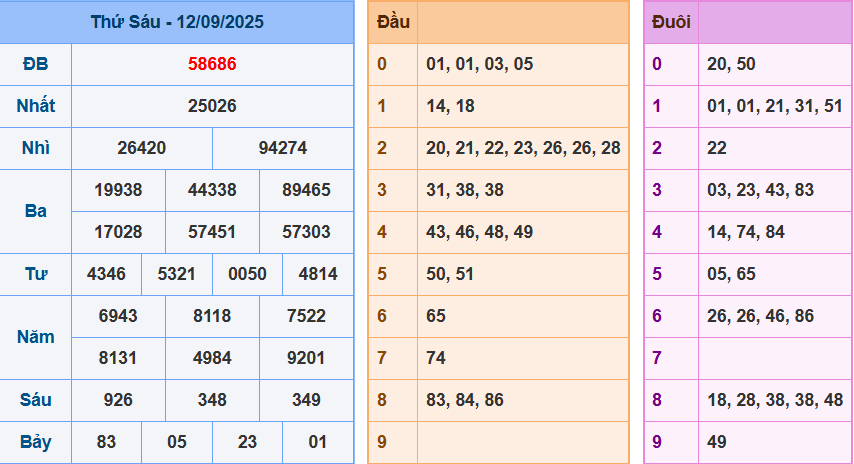Viewport: 854px width, 464px height.
Task: Click fifth prize number 4984
Action: pyautogui.click(x=212, y=357)
